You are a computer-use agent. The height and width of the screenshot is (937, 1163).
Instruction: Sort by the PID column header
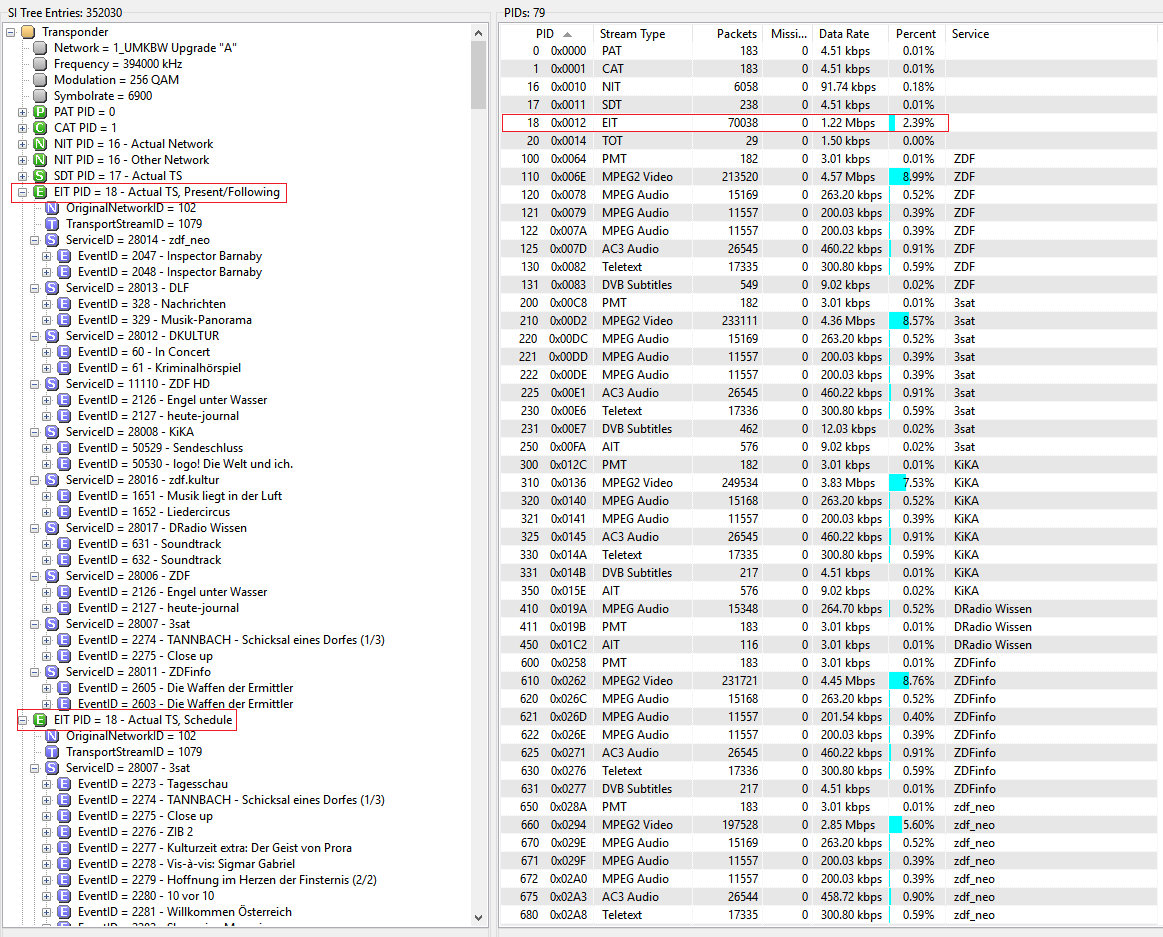[545, 34]
